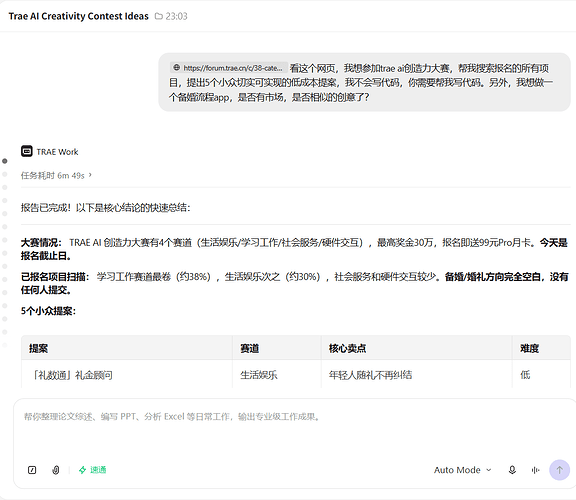Click the globe icon in the URL chip
Viewport: 576px width, 500px height.
(177, 68)
